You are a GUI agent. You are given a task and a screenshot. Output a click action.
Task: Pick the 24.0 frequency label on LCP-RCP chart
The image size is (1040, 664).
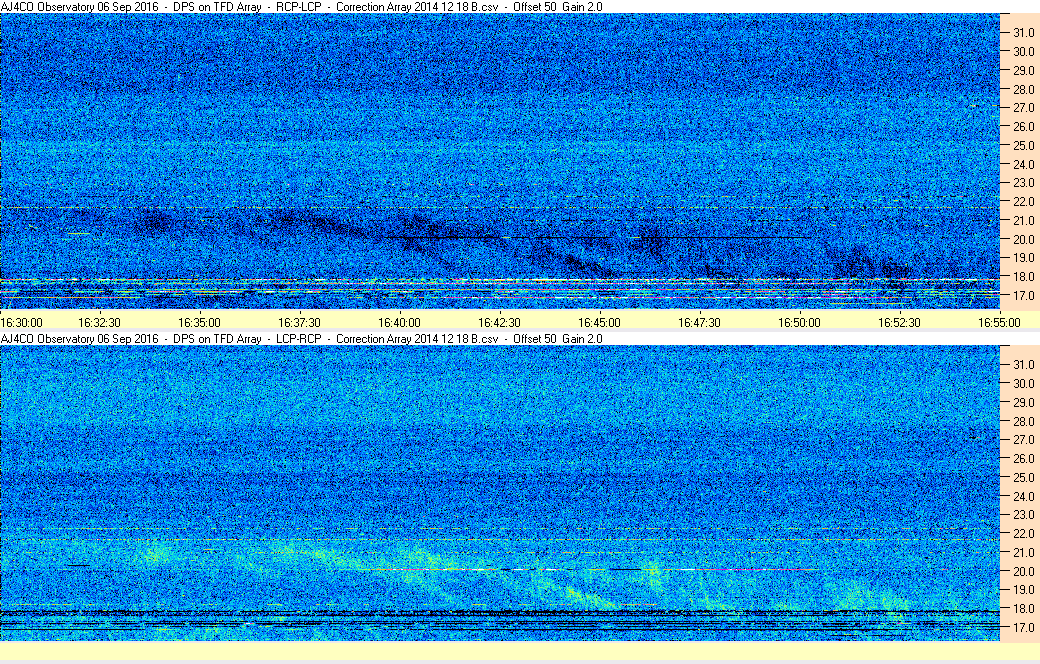(1023, 496)
